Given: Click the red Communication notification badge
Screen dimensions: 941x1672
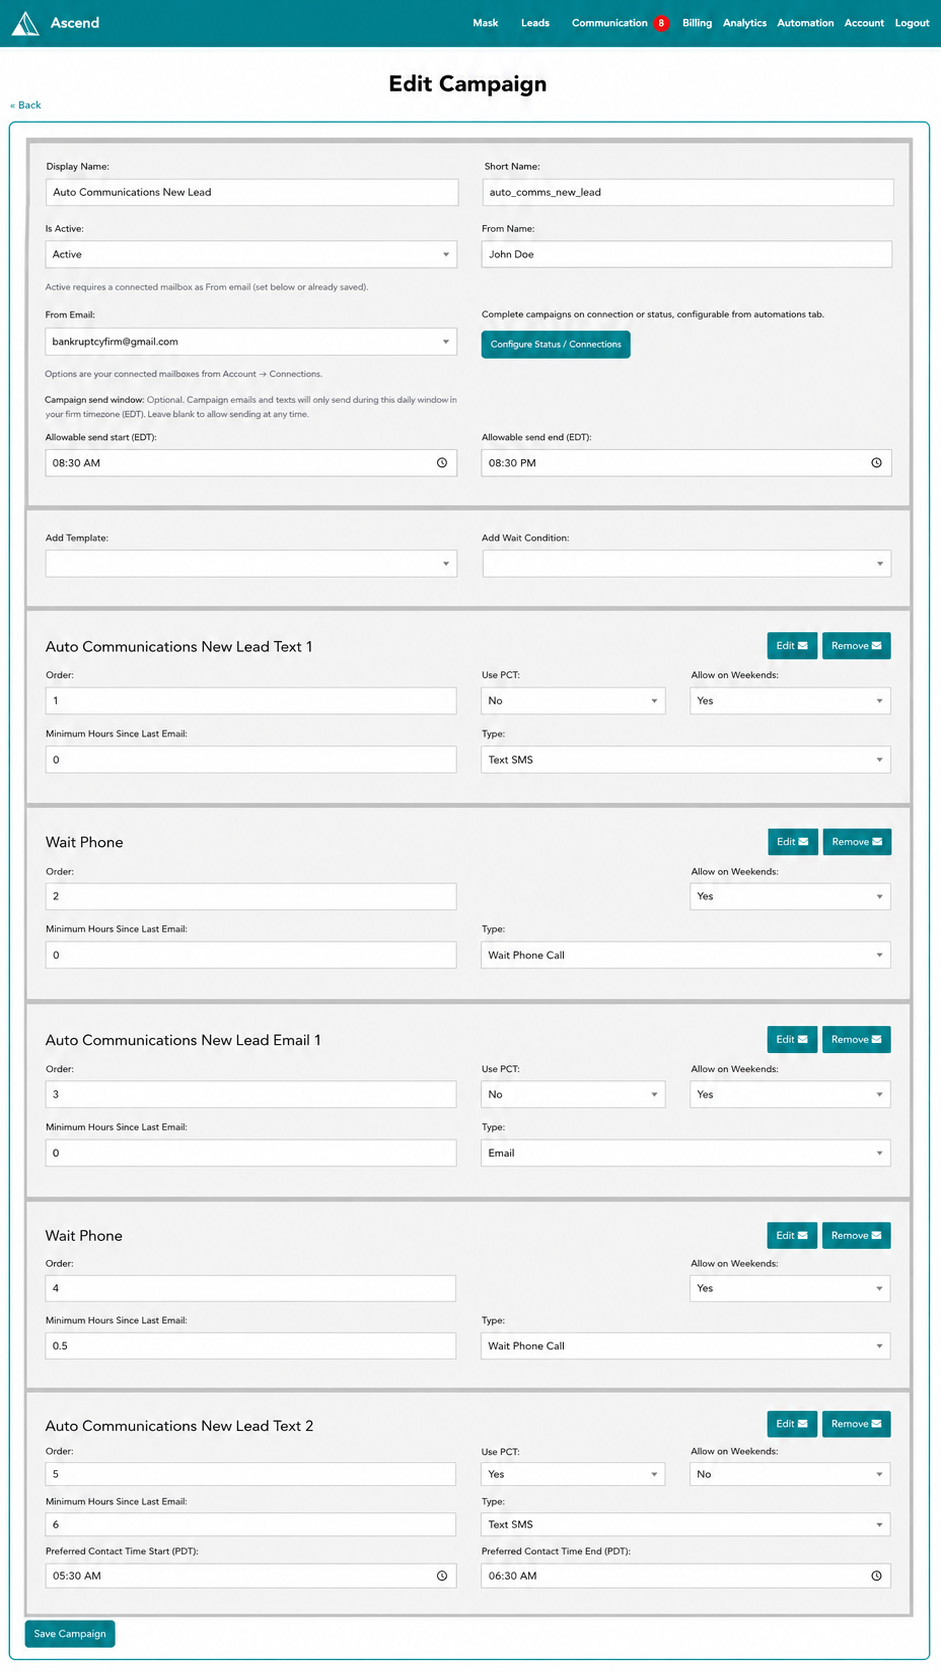Looking at the screenshot, I should [661, 23].
